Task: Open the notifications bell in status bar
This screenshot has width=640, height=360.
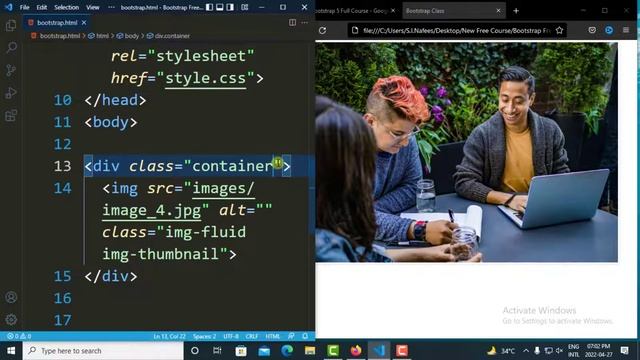Action: [x=305, y=336]
